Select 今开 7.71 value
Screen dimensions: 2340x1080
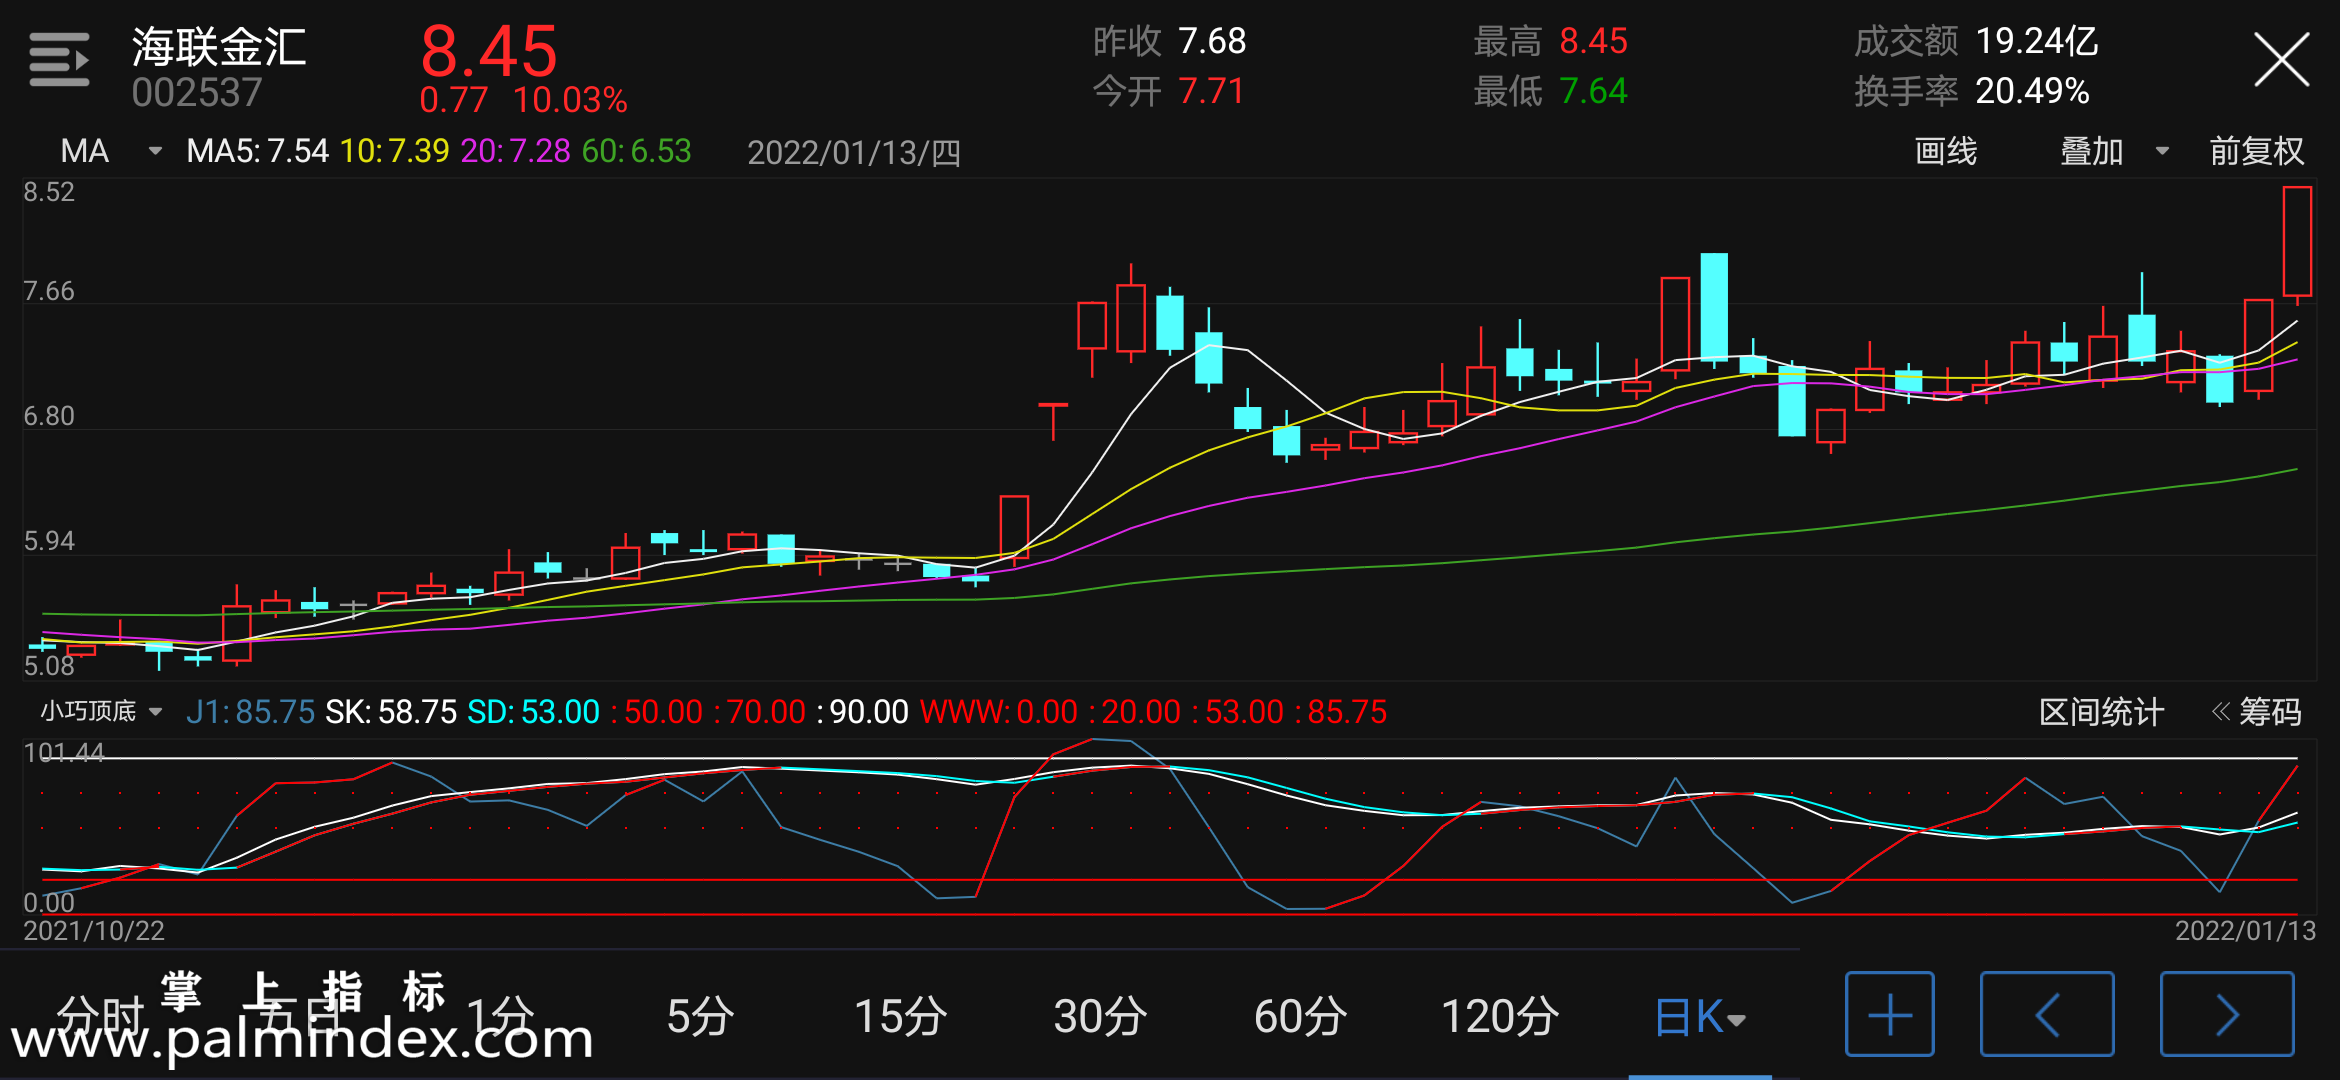coord(1168,91)
